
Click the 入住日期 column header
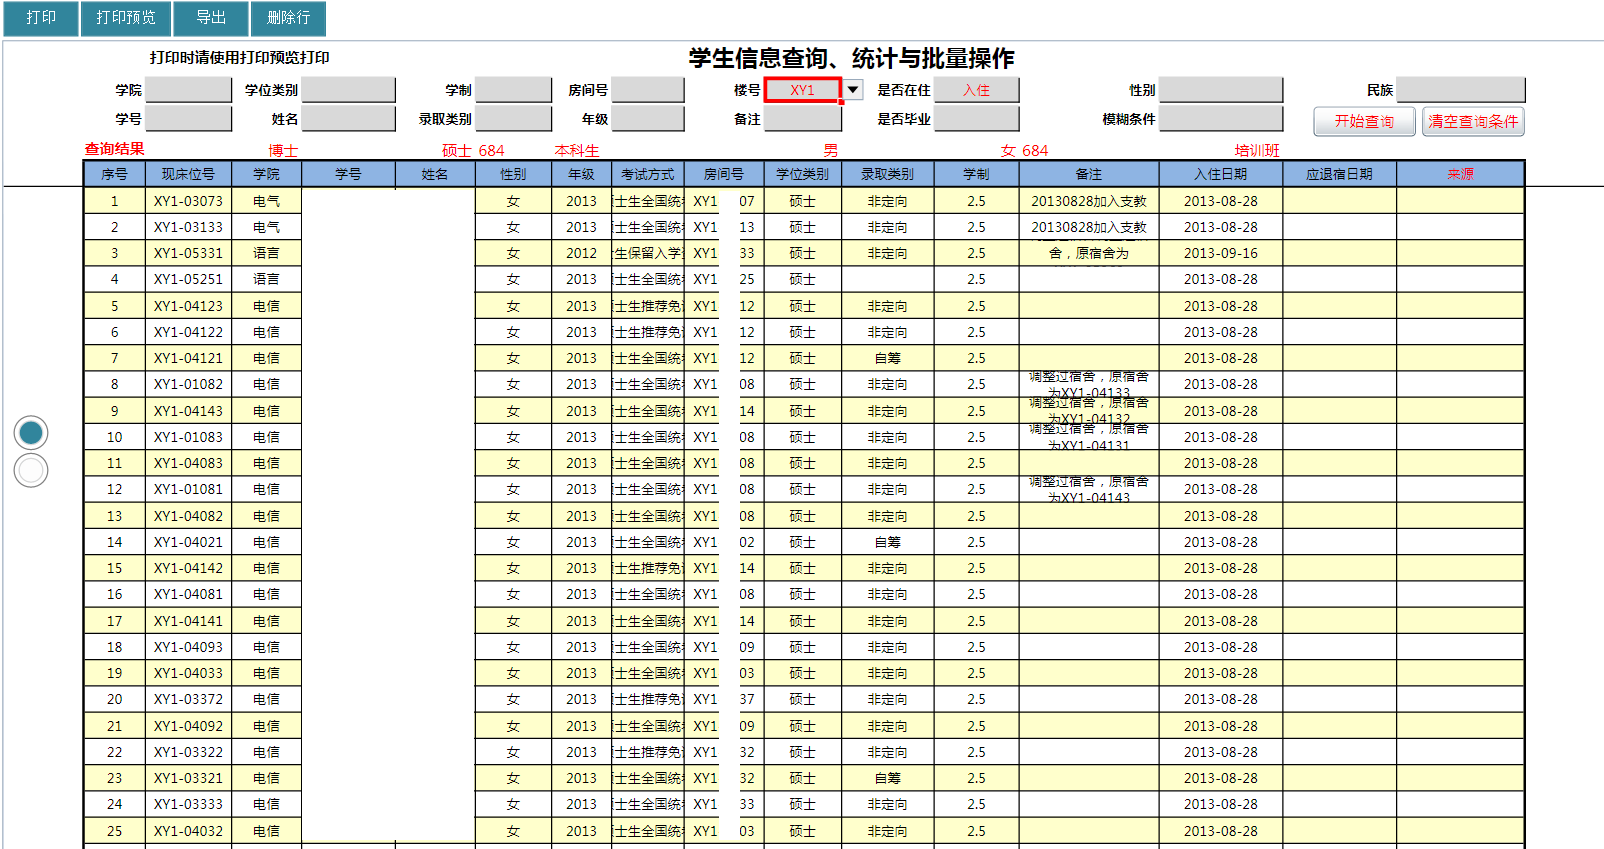pyautogui.click(x=1220, y=174)
